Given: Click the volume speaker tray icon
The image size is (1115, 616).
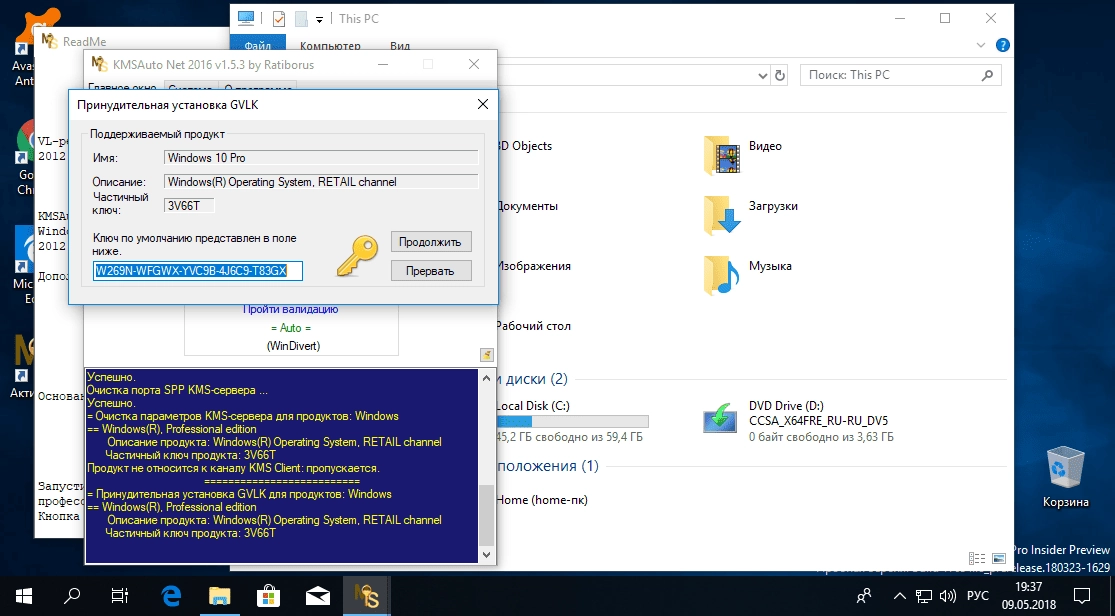Looking at the screenshot, I should click(x=947, y=596).
